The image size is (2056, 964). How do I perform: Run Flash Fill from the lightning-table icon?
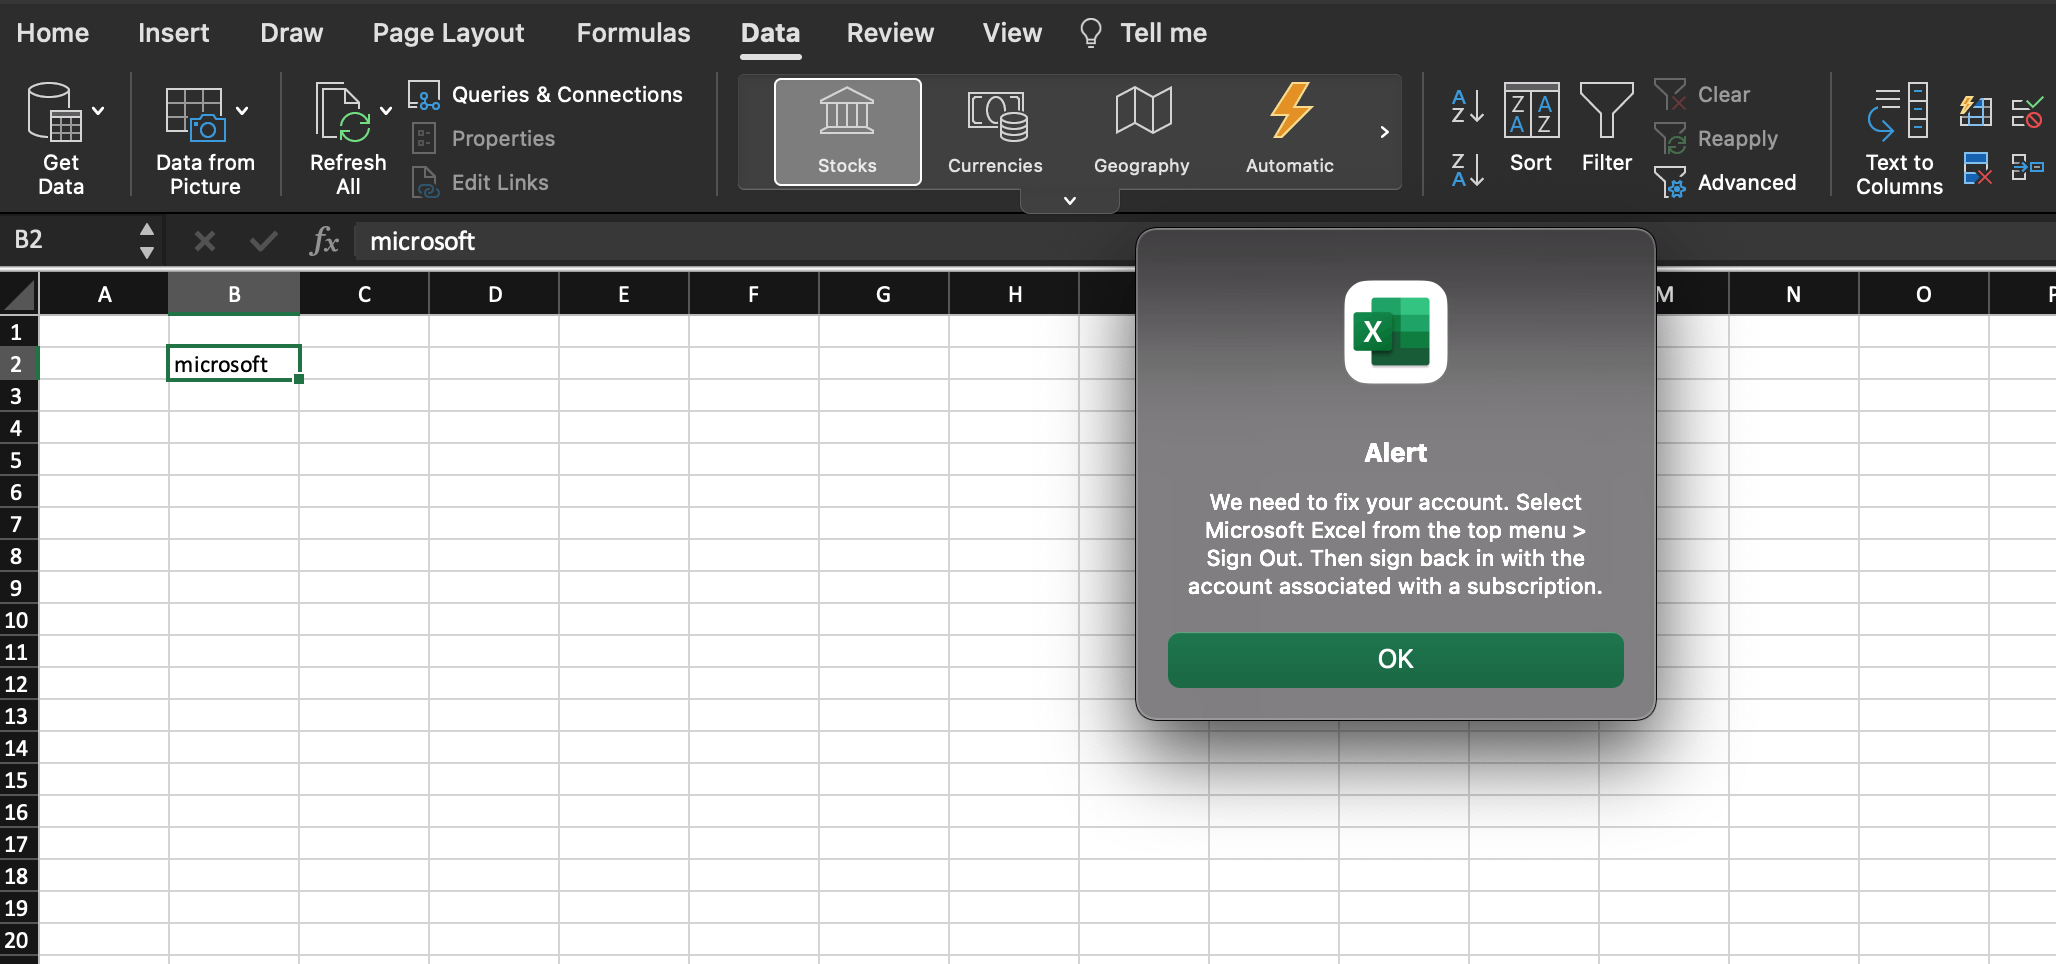coord(1975,111)
